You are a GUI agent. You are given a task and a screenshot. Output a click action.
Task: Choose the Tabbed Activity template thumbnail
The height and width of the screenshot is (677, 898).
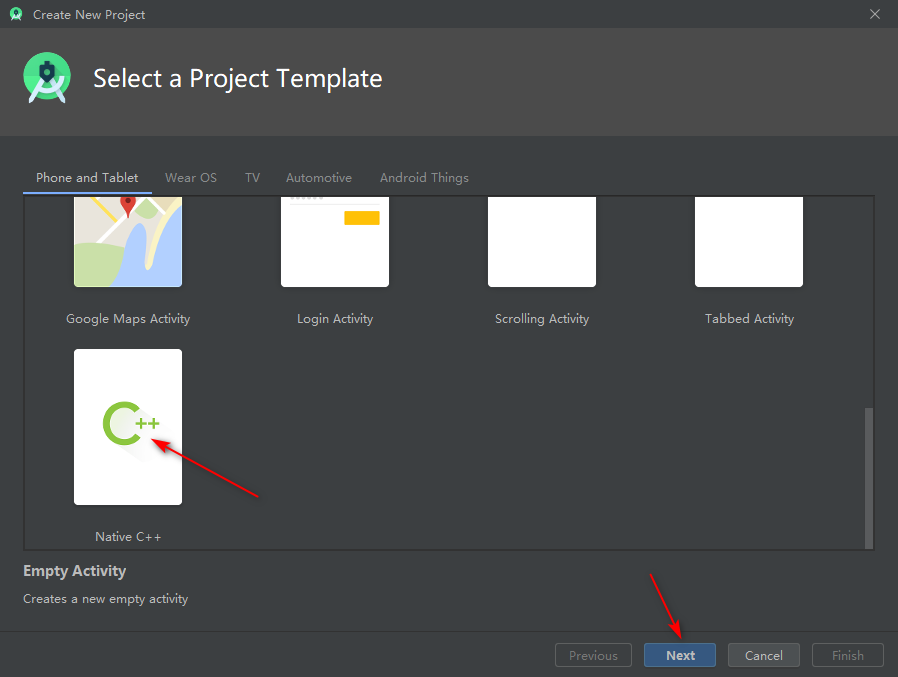749,242
